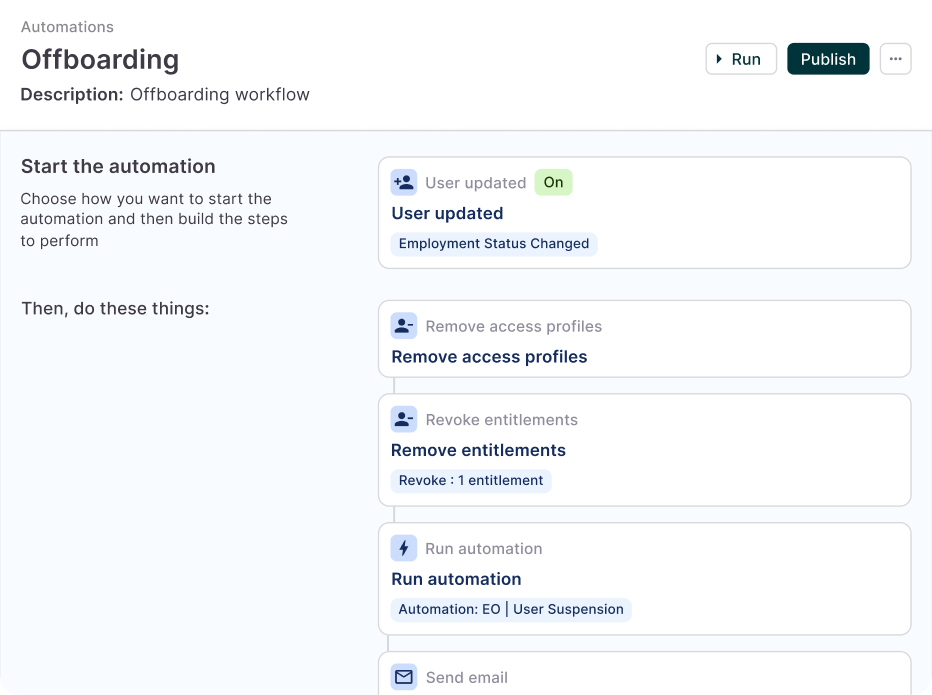Viewport: 932px width, 695px height.
Task: Publish the Offboarding automation
Action: pos(828,59)
